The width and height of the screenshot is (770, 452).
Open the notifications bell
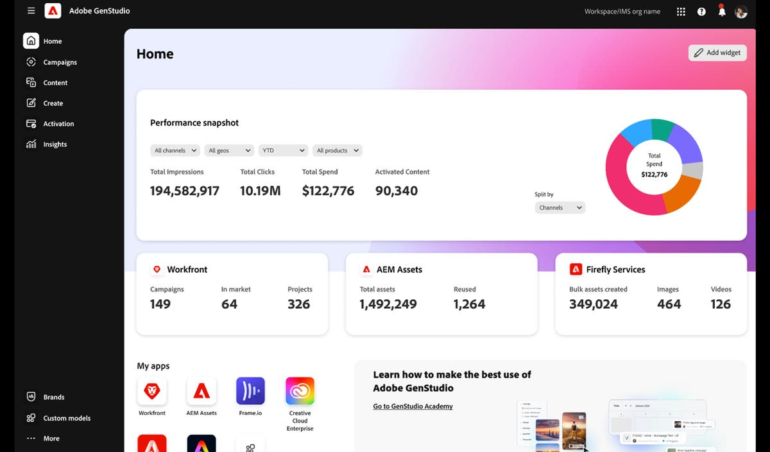pyautogui.click(x=721, y=11)
